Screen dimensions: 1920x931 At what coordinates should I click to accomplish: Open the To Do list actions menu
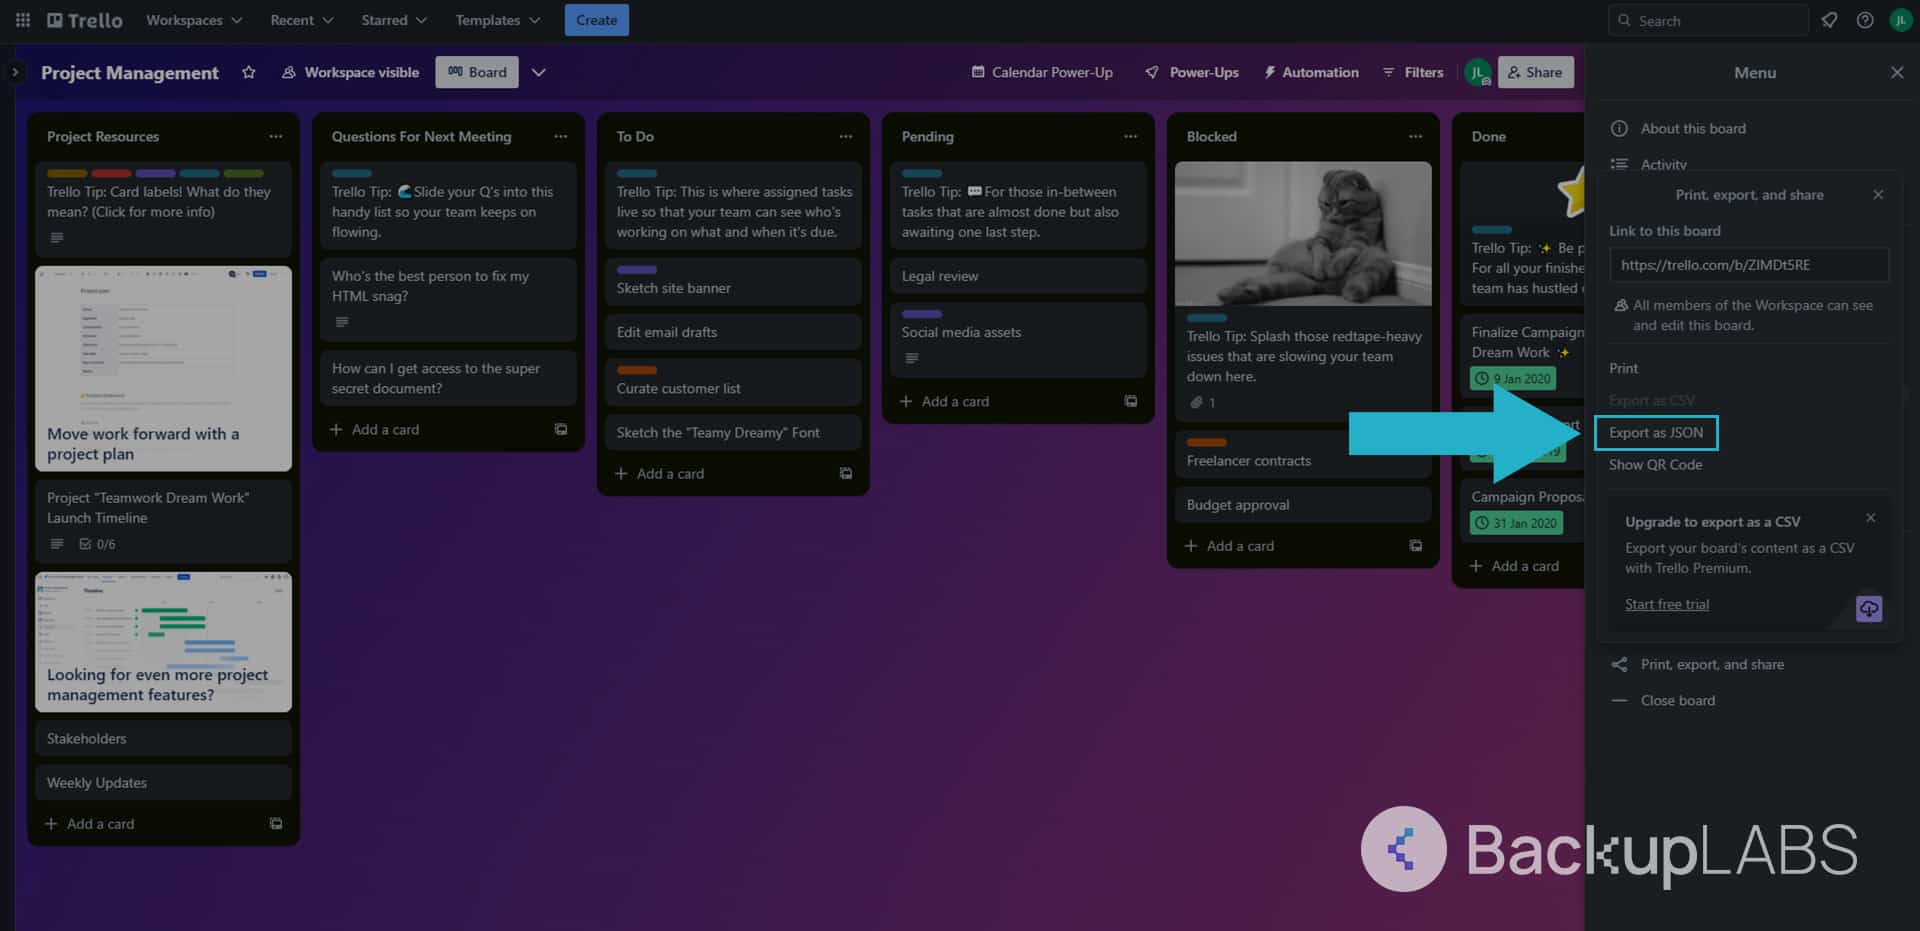click(x=846, y=136)
